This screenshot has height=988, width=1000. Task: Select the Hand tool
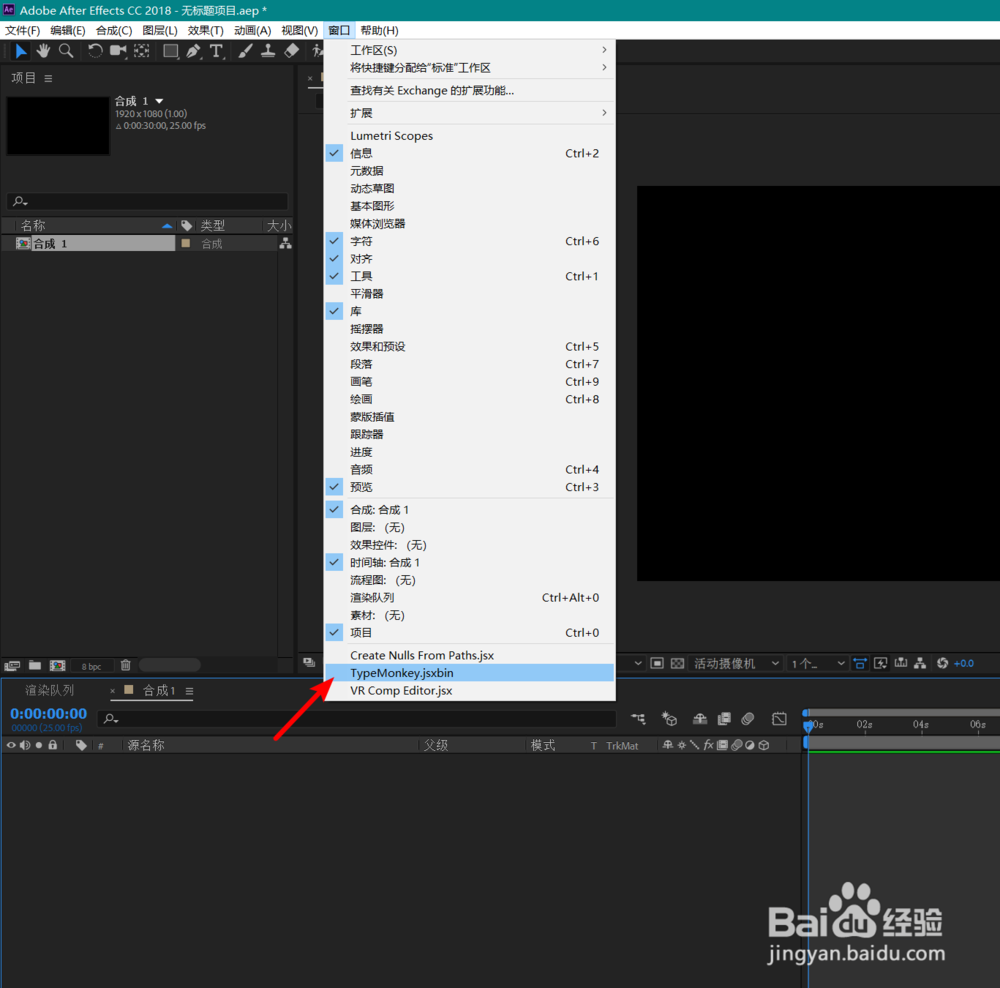[x=43, y=51]
